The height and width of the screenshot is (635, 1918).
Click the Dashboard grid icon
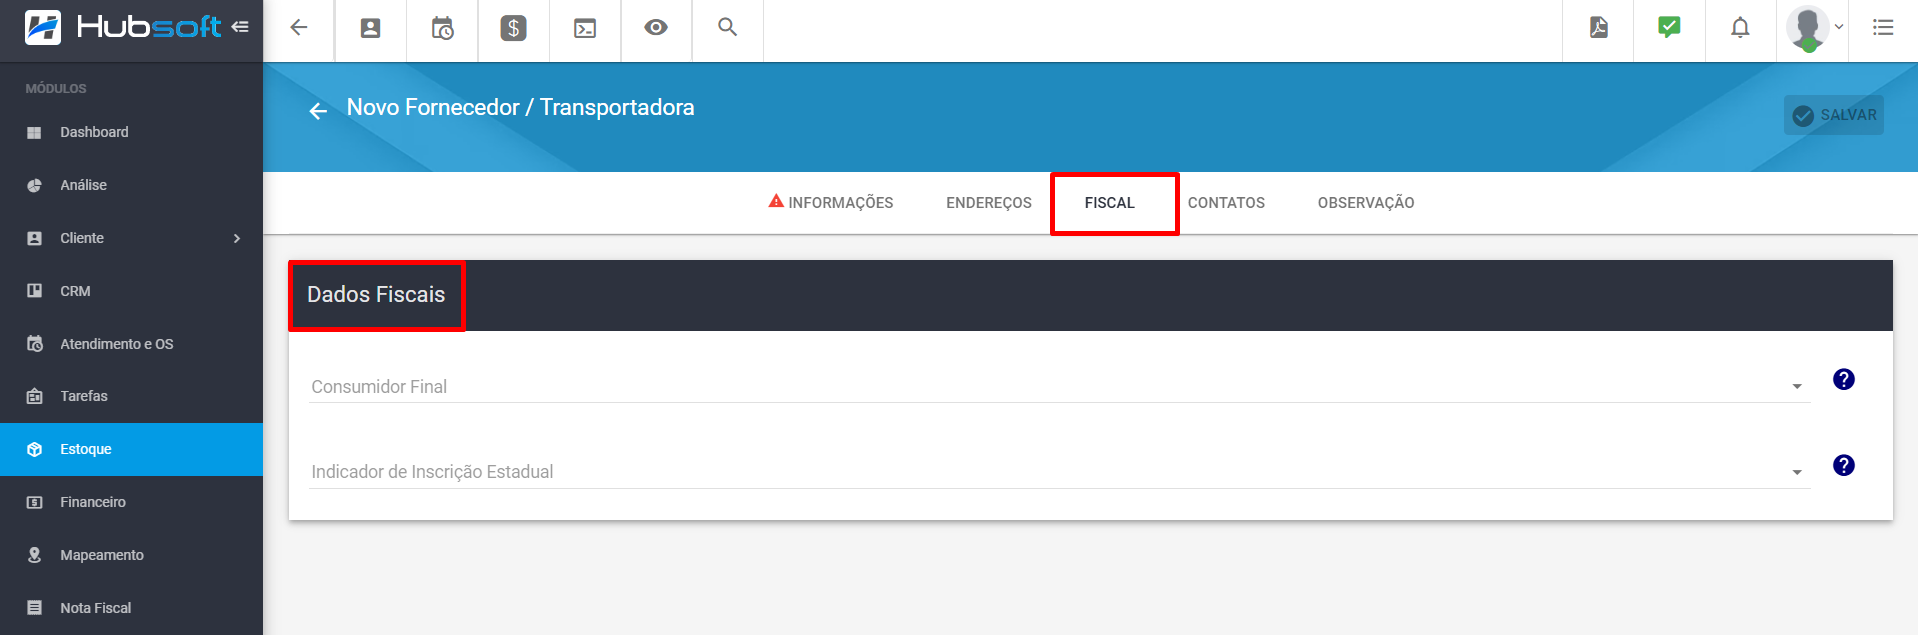tap(34, 133)
